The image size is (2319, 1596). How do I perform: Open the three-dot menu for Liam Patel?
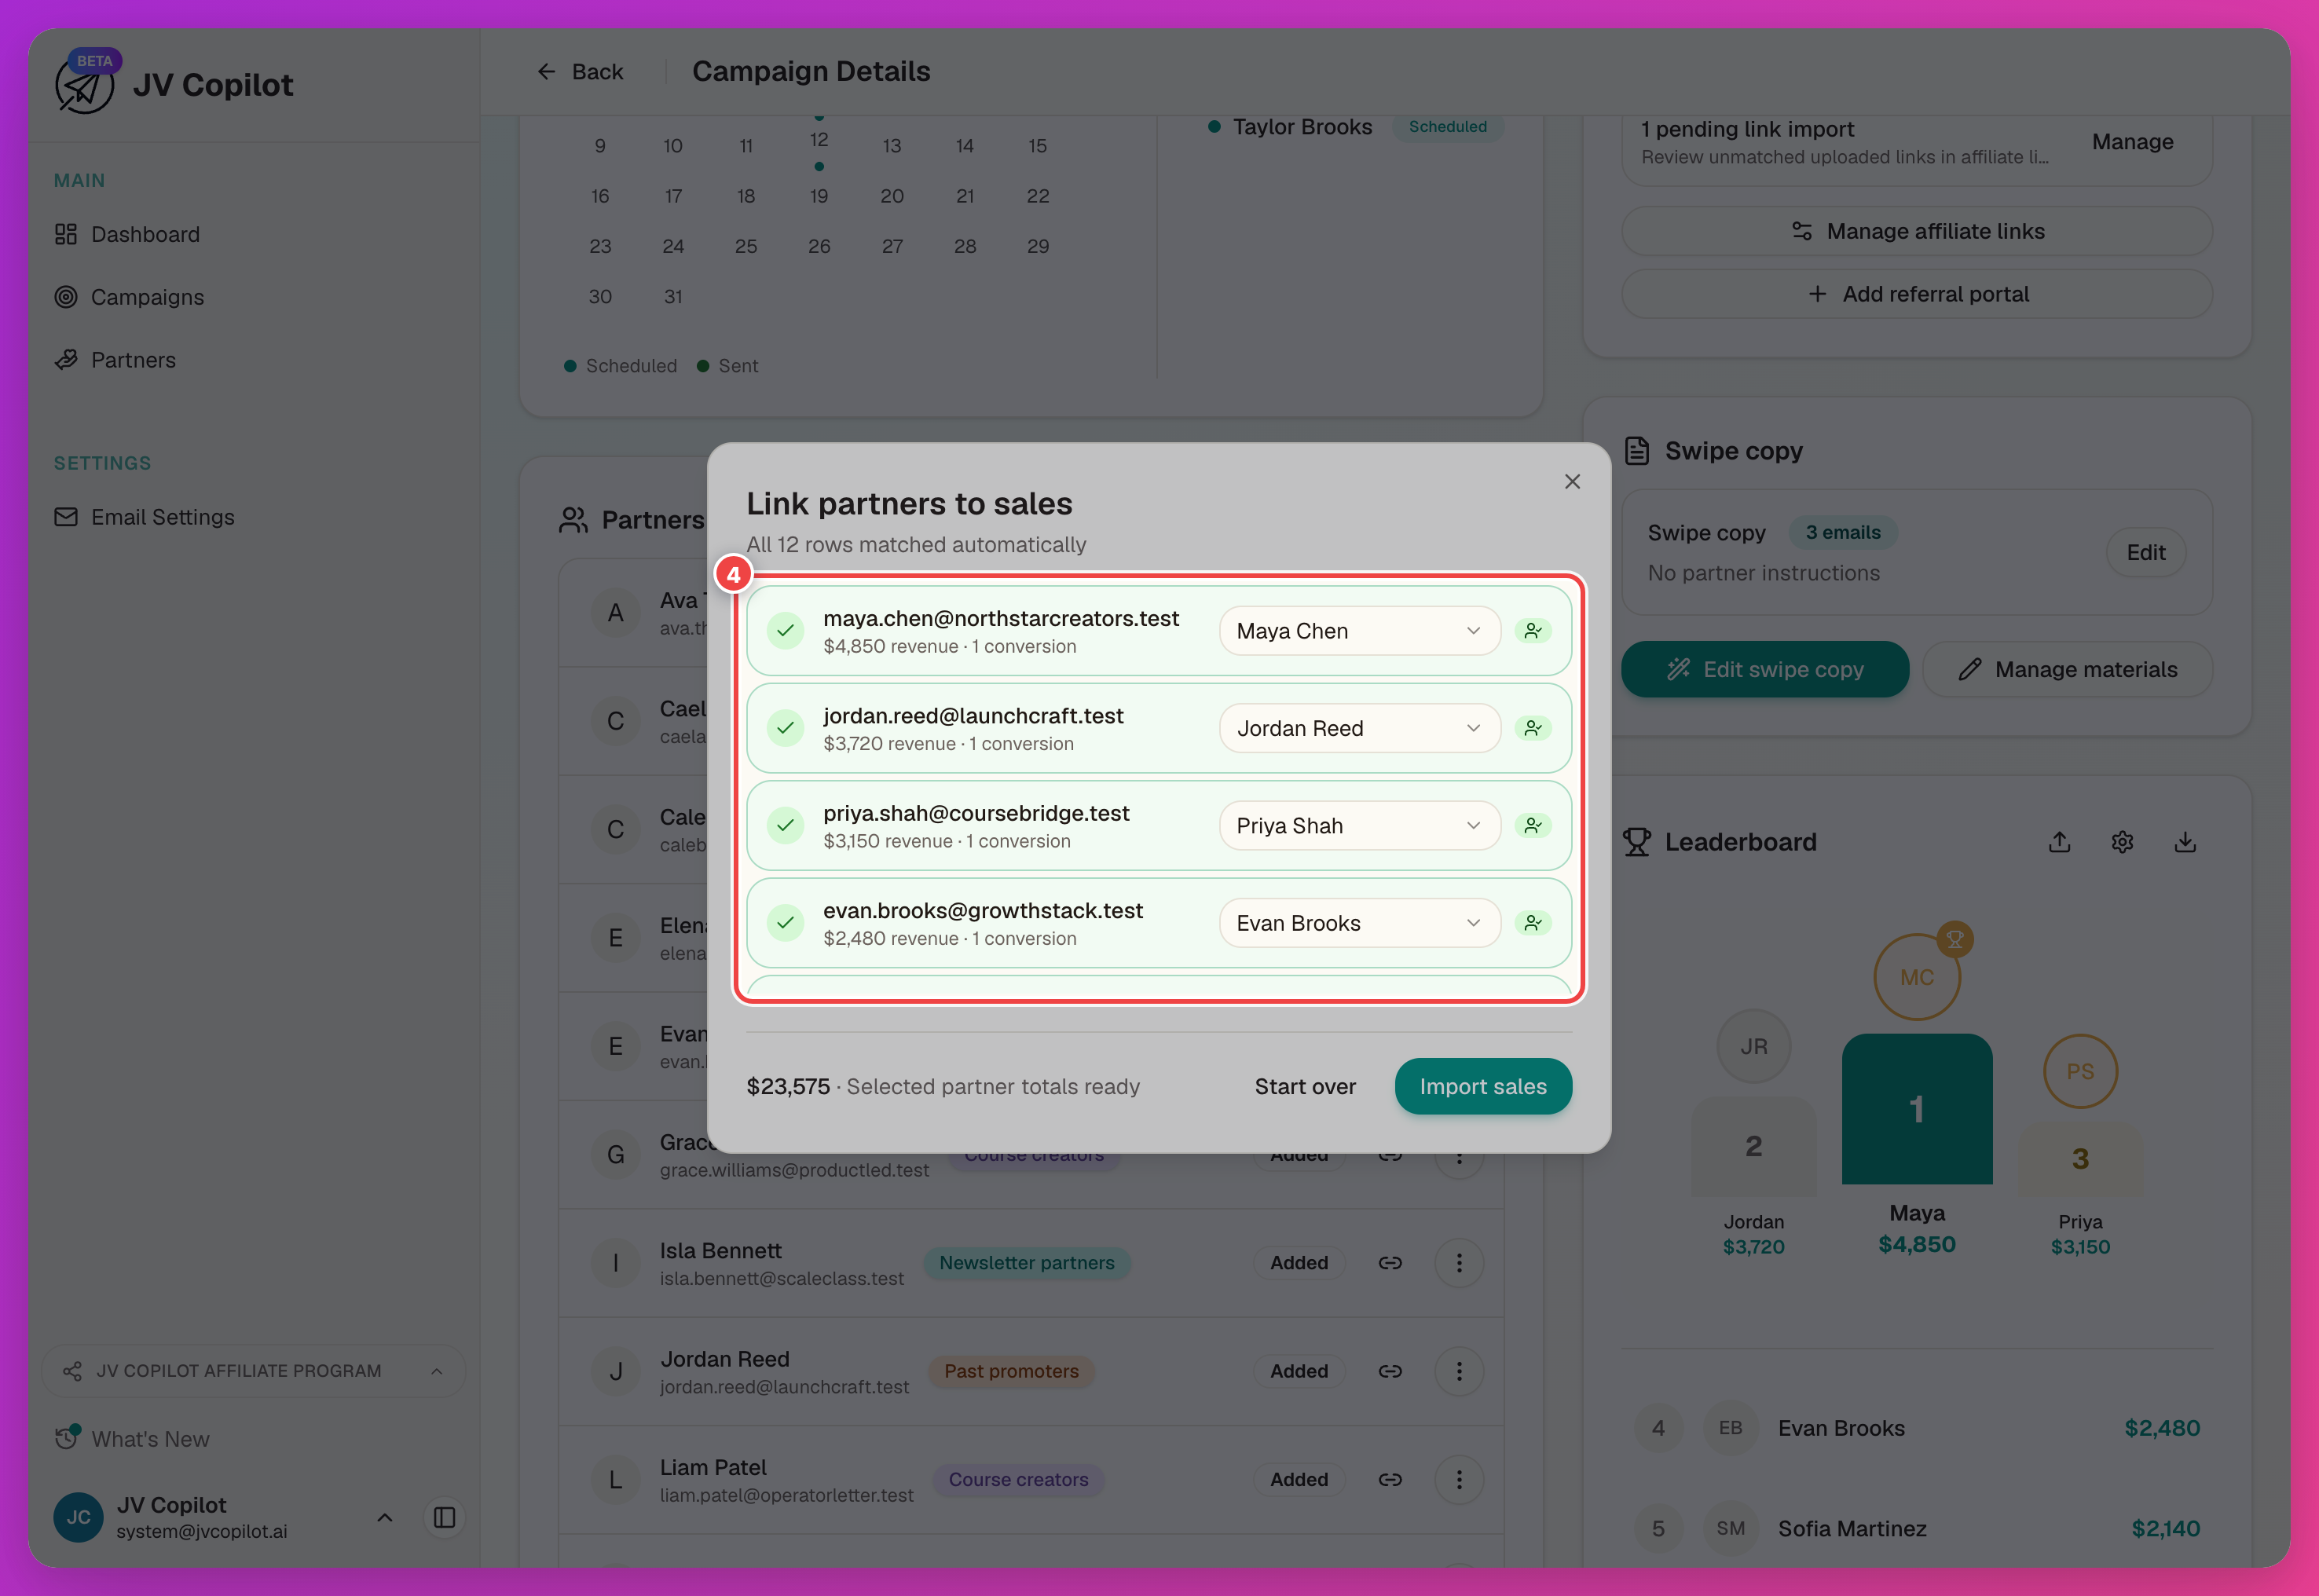(1459, 1479)
